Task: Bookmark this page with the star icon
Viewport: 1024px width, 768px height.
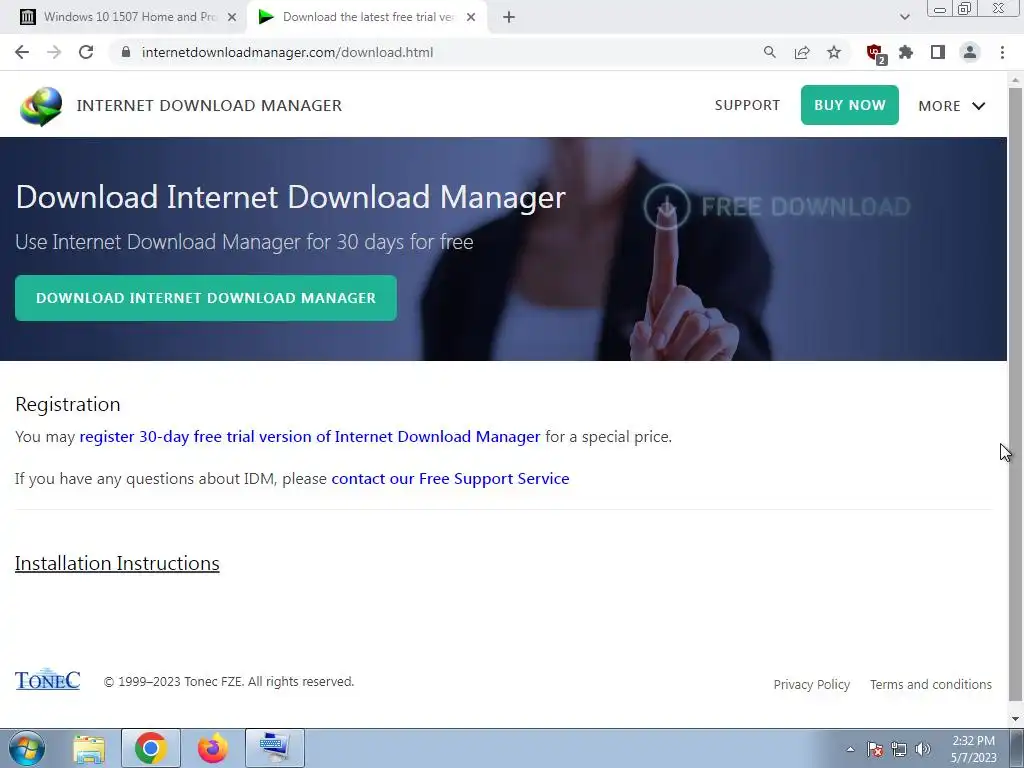Action: point(834,52)
